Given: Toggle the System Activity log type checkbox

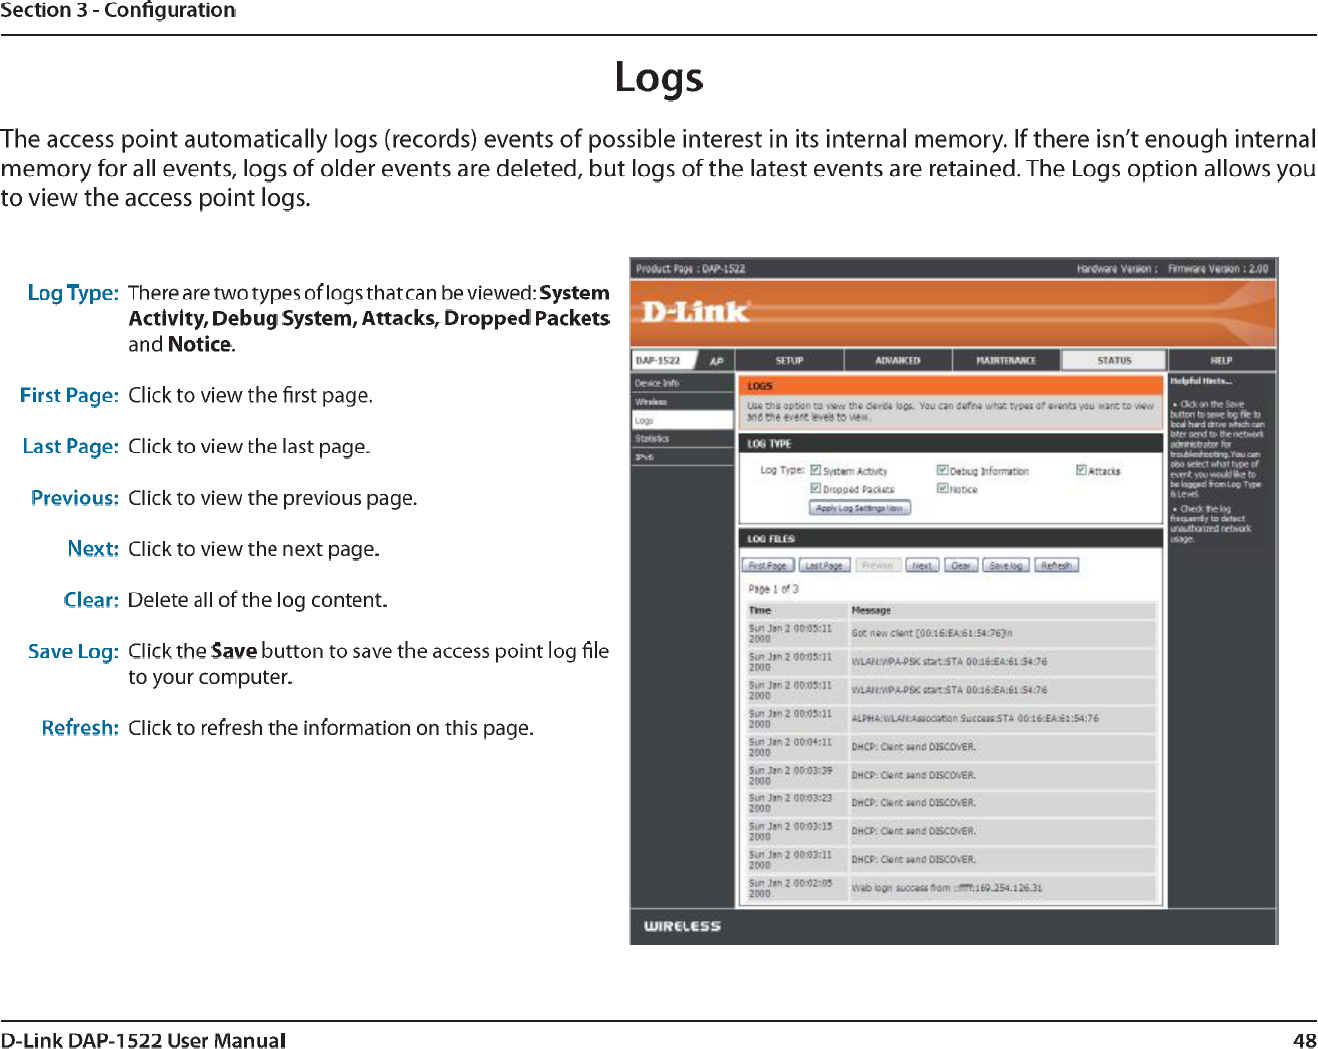Looking at the screenshot, I should point(816,470).
